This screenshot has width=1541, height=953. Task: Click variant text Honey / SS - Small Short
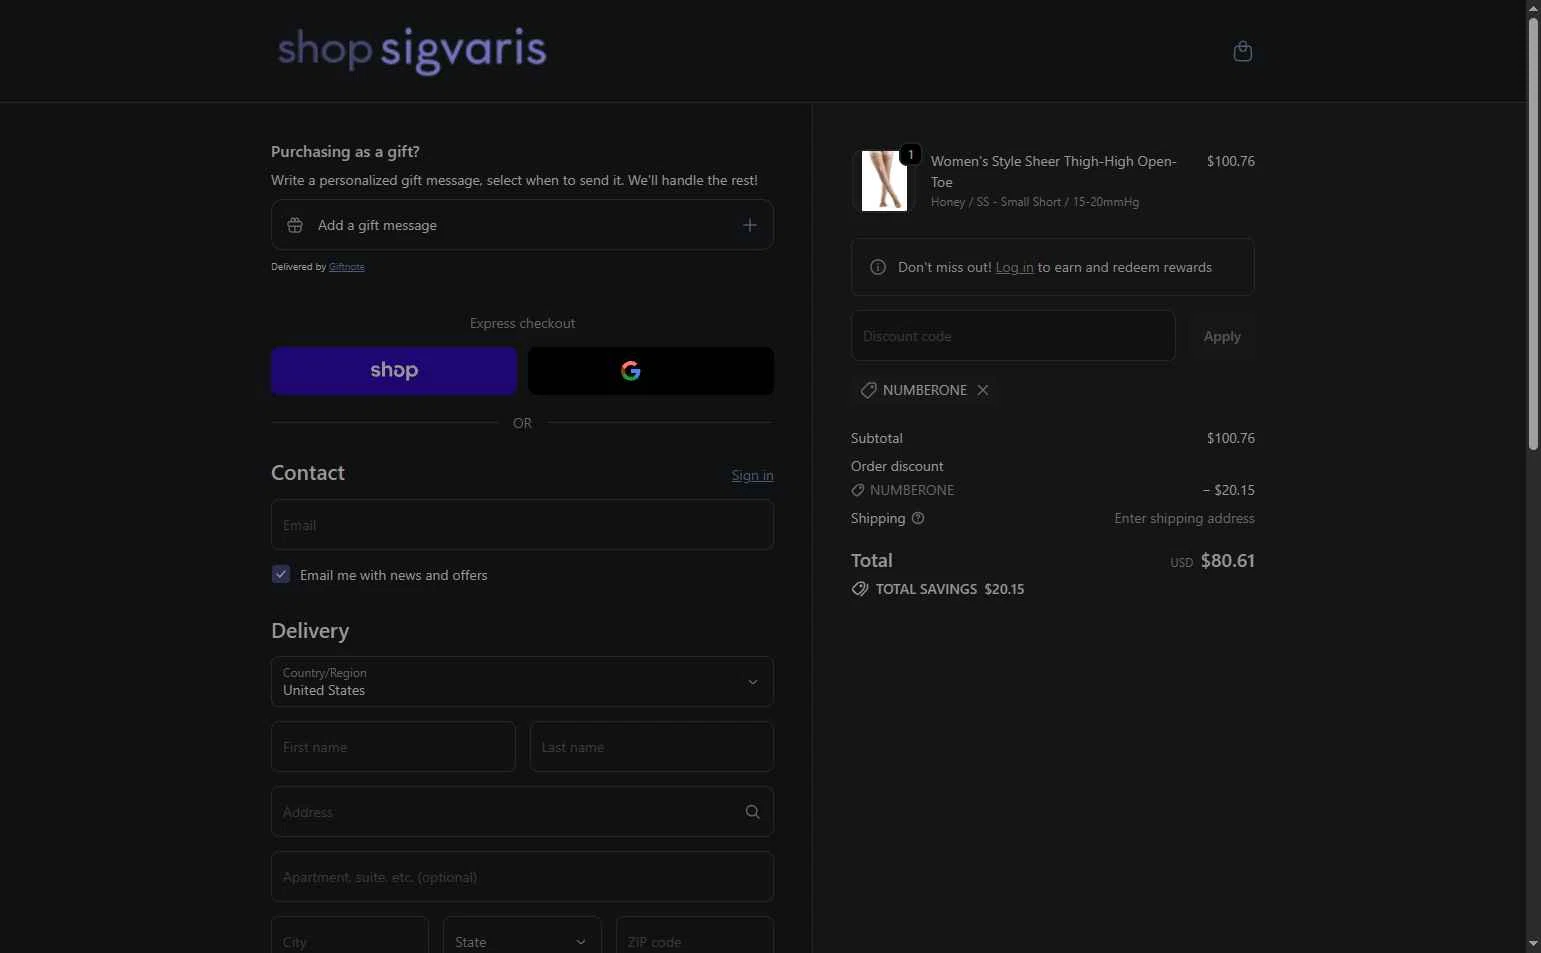pos(1035,202)
